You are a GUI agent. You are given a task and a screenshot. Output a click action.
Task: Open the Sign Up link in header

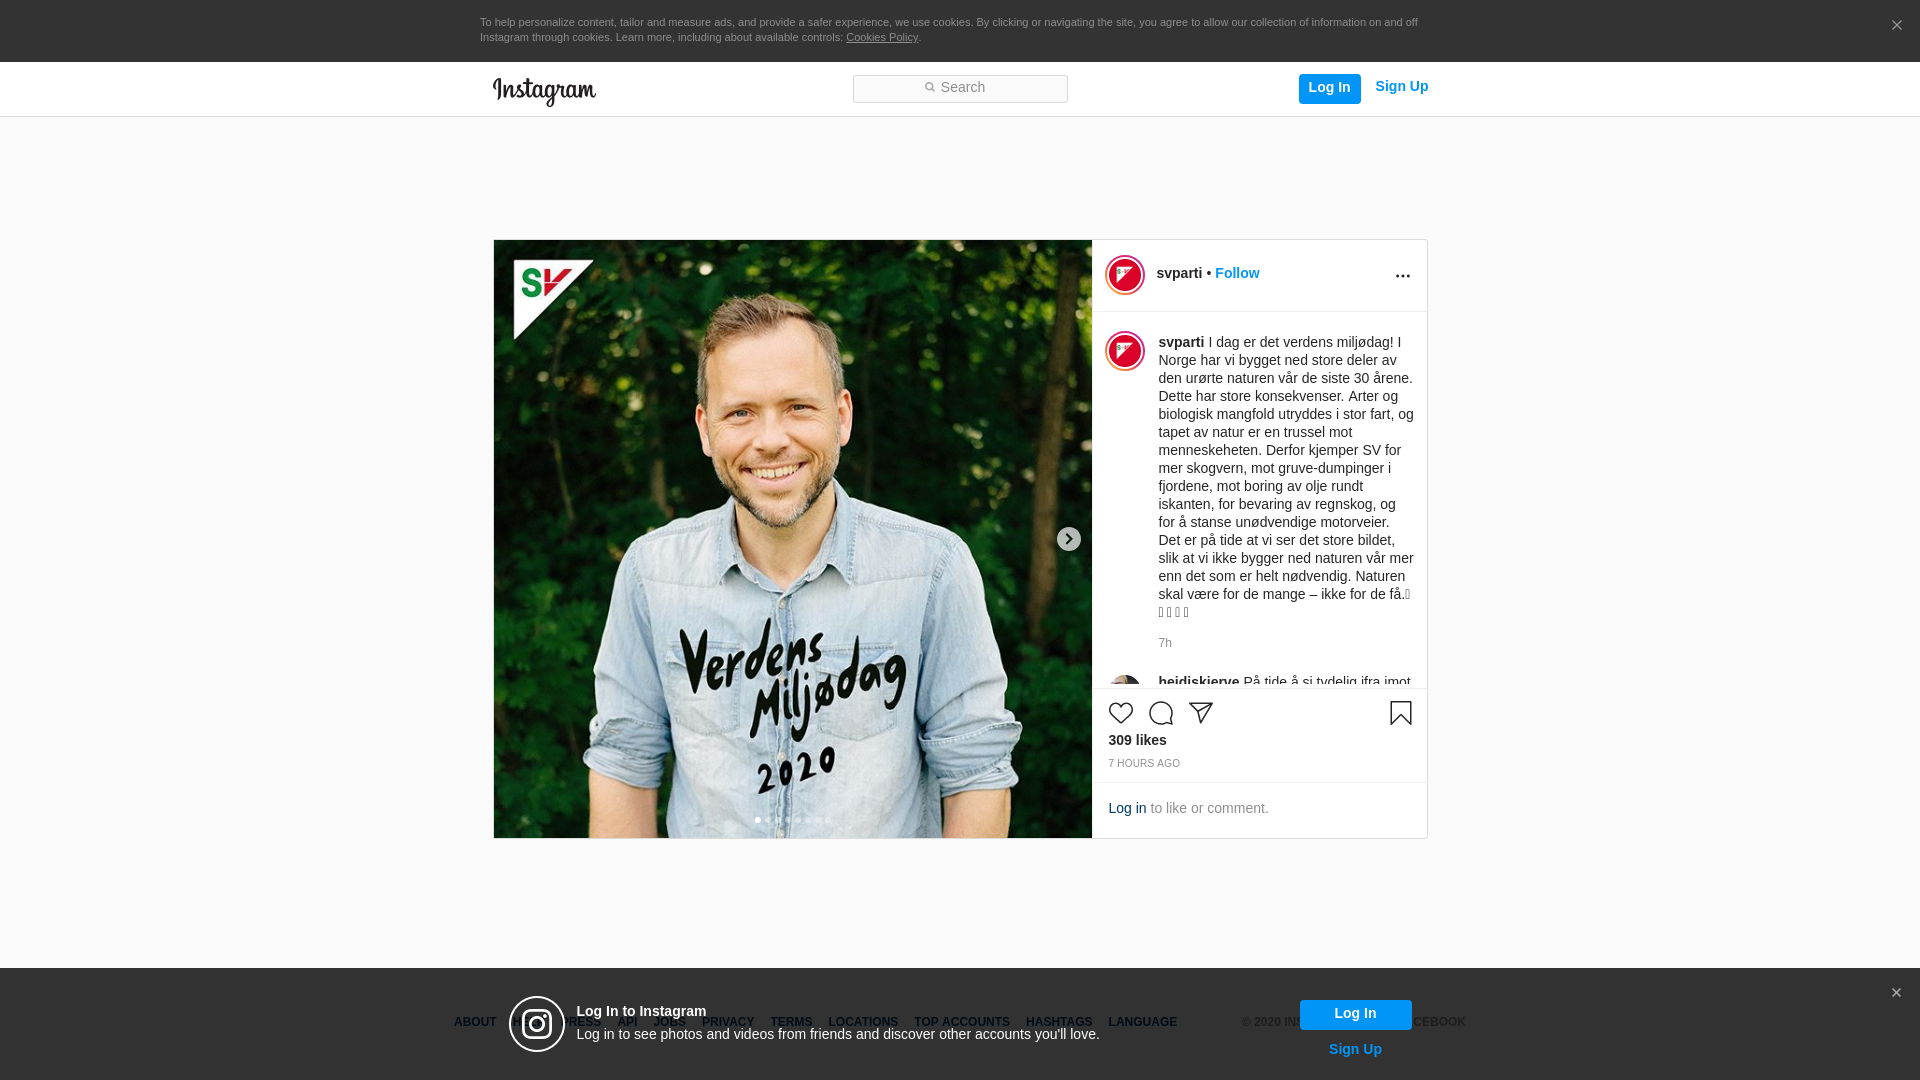[1402, 86]
